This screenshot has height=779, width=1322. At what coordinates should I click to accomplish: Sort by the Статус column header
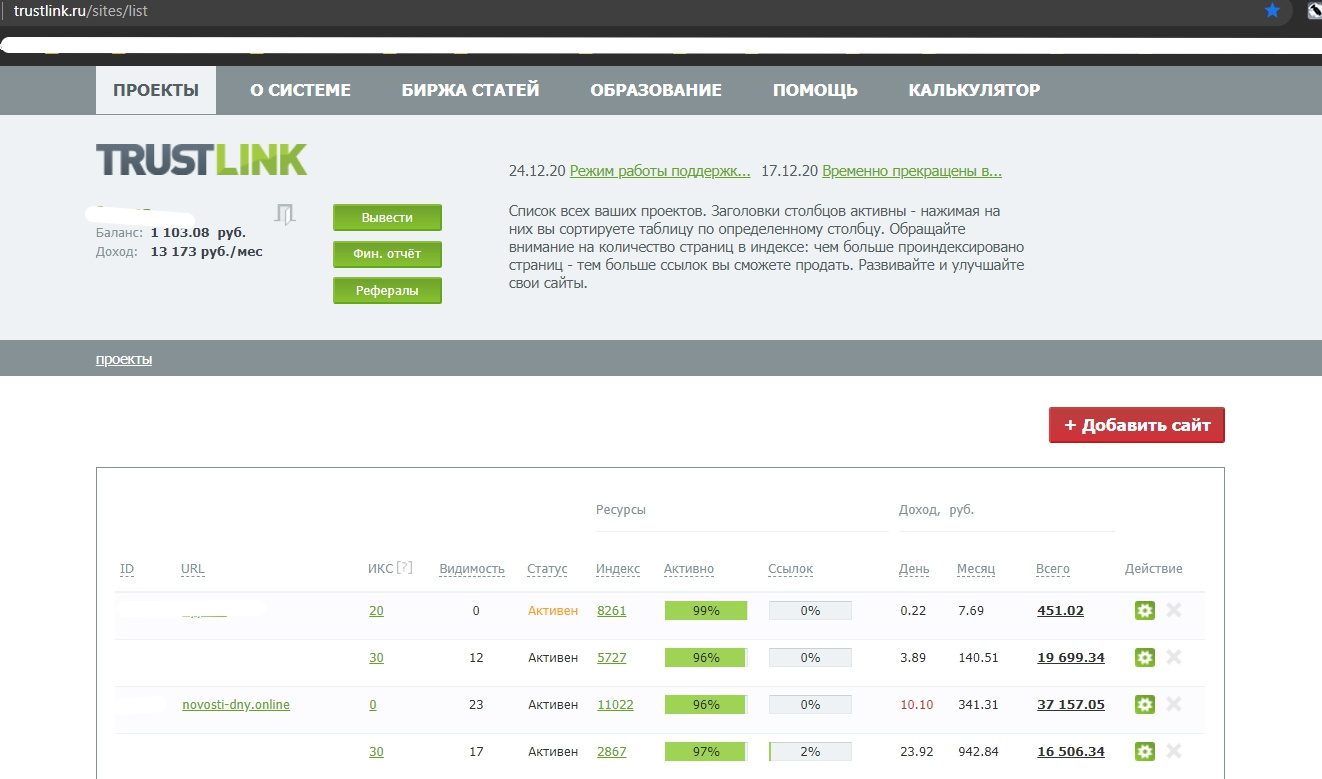(547, 569)
